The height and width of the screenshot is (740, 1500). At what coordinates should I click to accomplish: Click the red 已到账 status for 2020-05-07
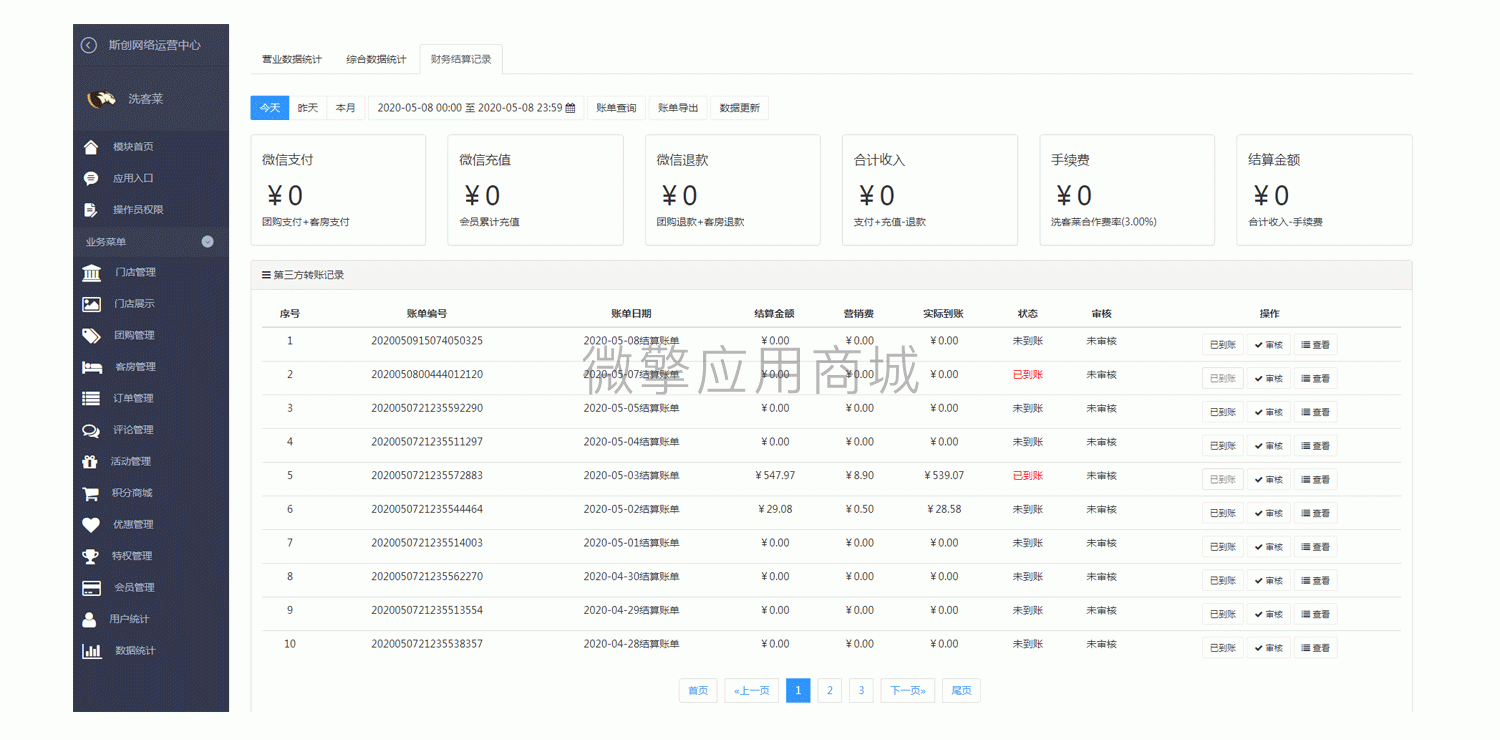(x=1028, y=375)
